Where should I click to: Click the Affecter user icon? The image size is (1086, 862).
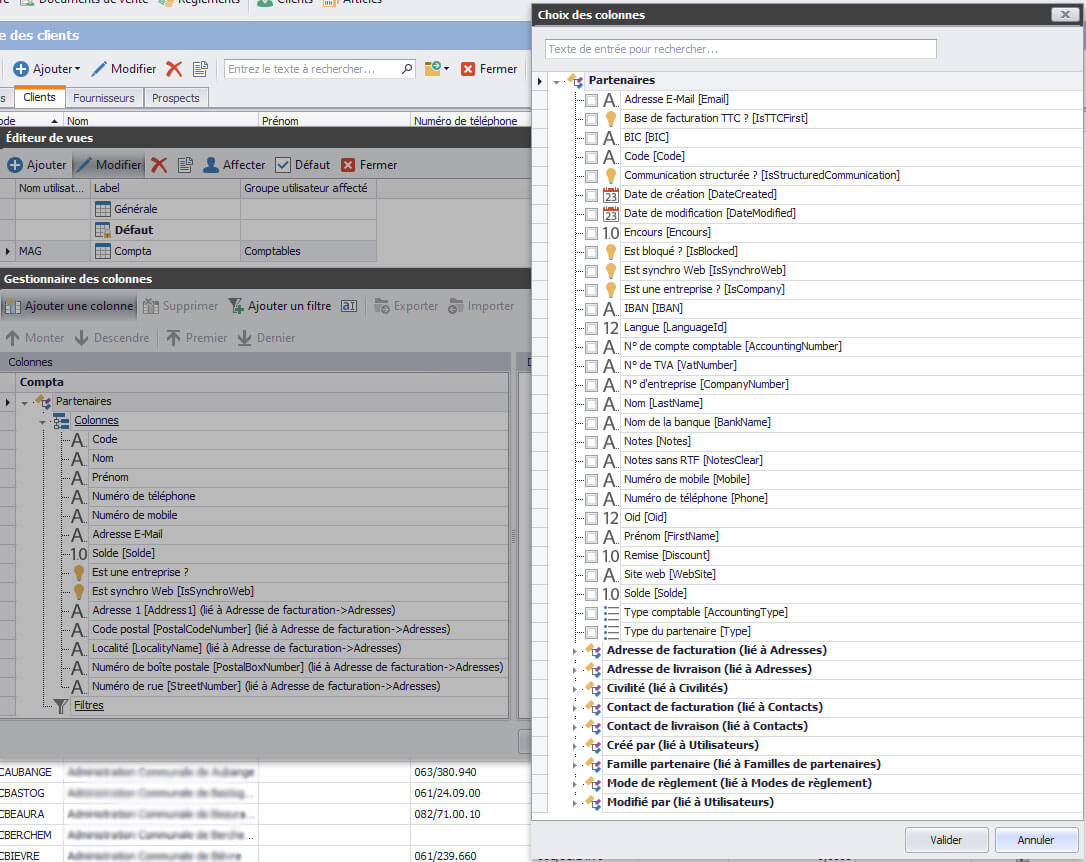211,165
